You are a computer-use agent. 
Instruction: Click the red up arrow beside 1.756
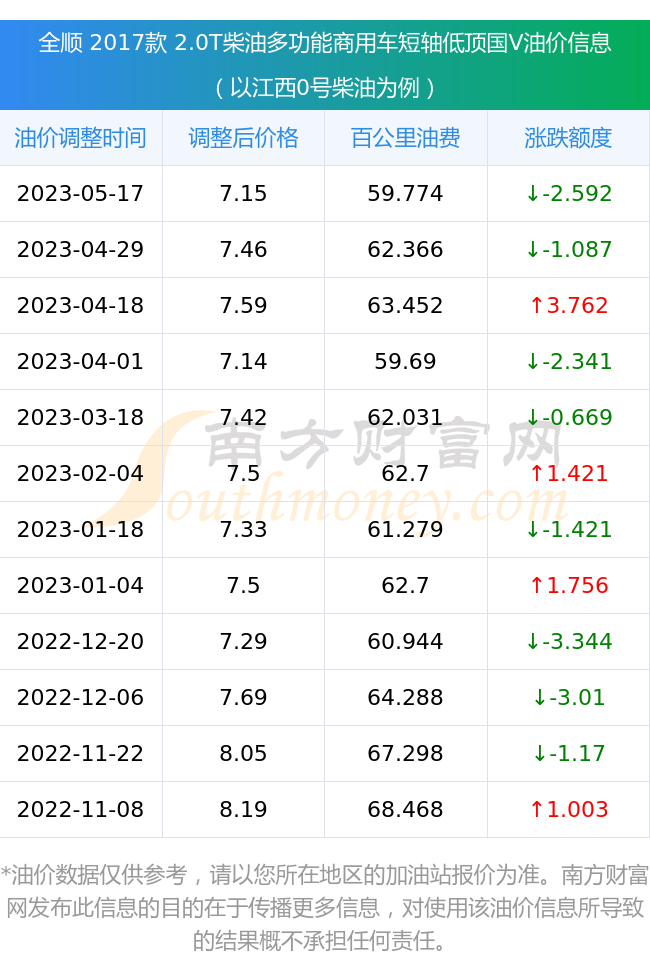[x=537, y=585]
